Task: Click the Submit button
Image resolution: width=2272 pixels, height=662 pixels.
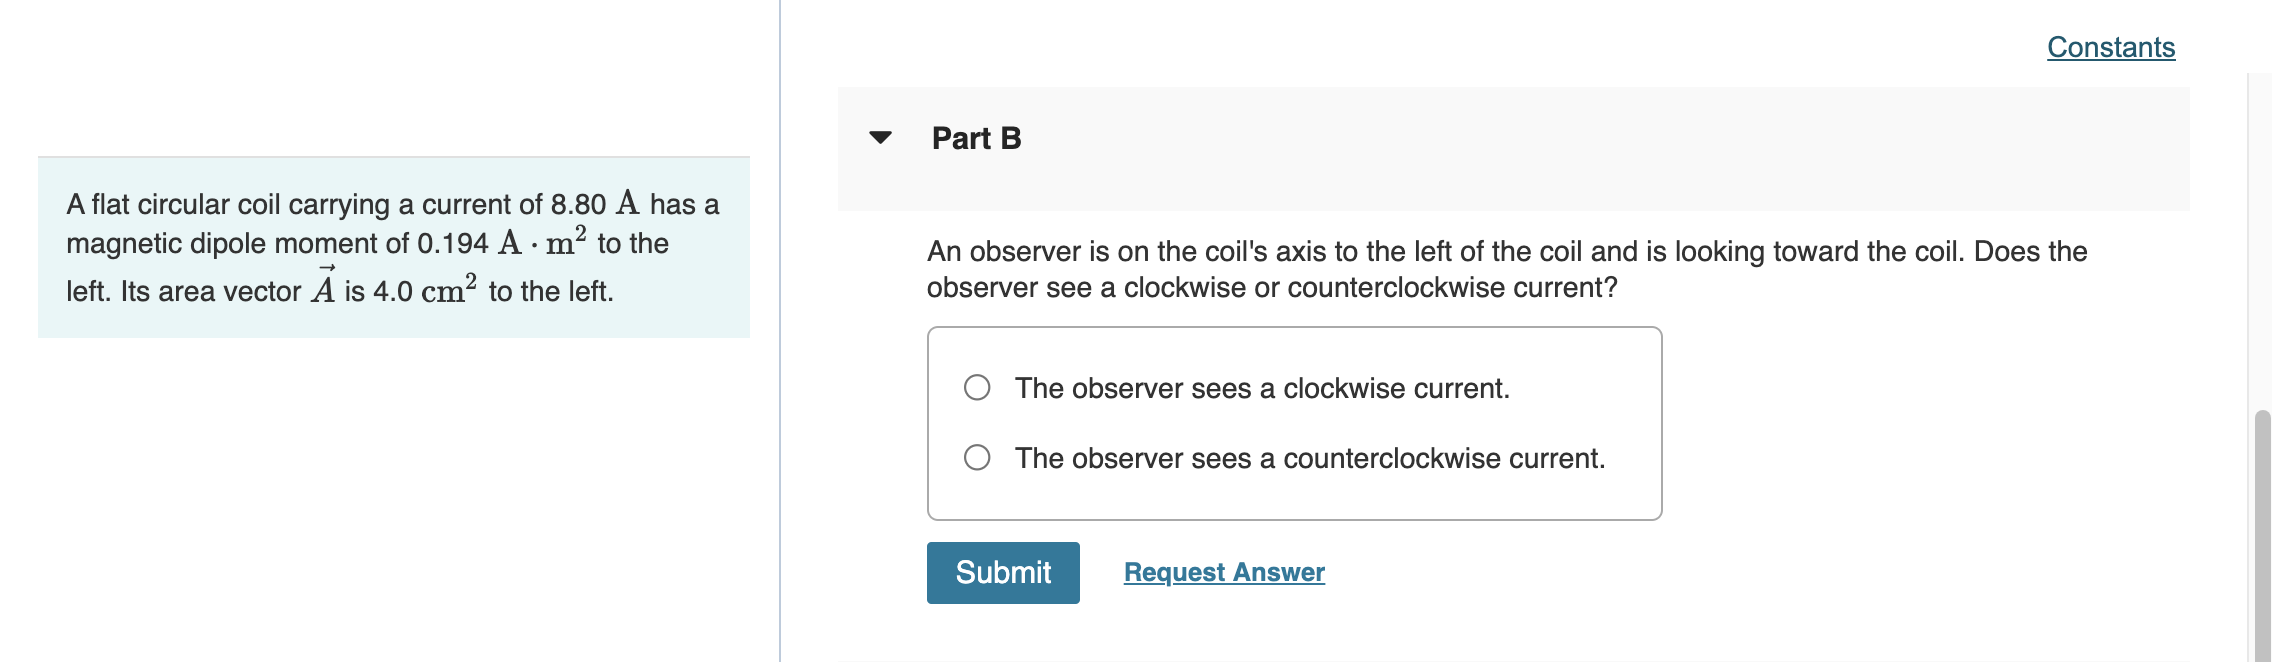Action: [1003, 572]
